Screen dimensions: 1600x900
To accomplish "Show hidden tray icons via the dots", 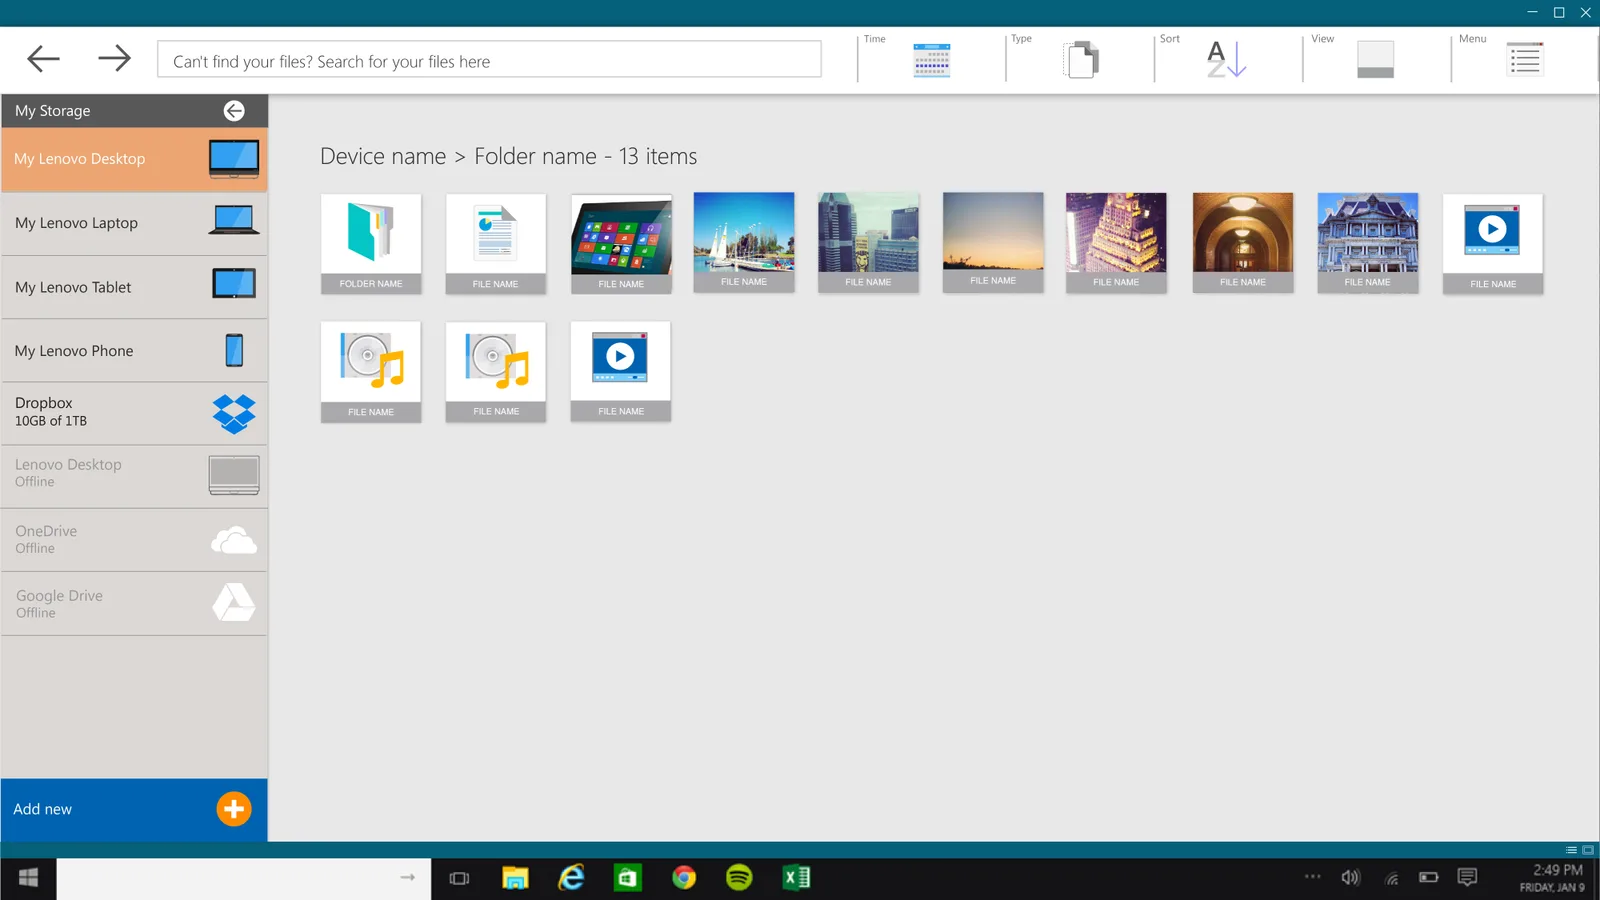I will (1313, 876).
